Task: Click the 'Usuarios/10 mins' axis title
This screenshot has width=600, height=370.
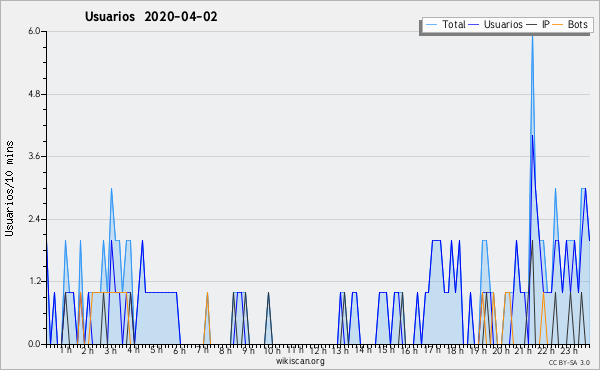Action: click(9, 188)
